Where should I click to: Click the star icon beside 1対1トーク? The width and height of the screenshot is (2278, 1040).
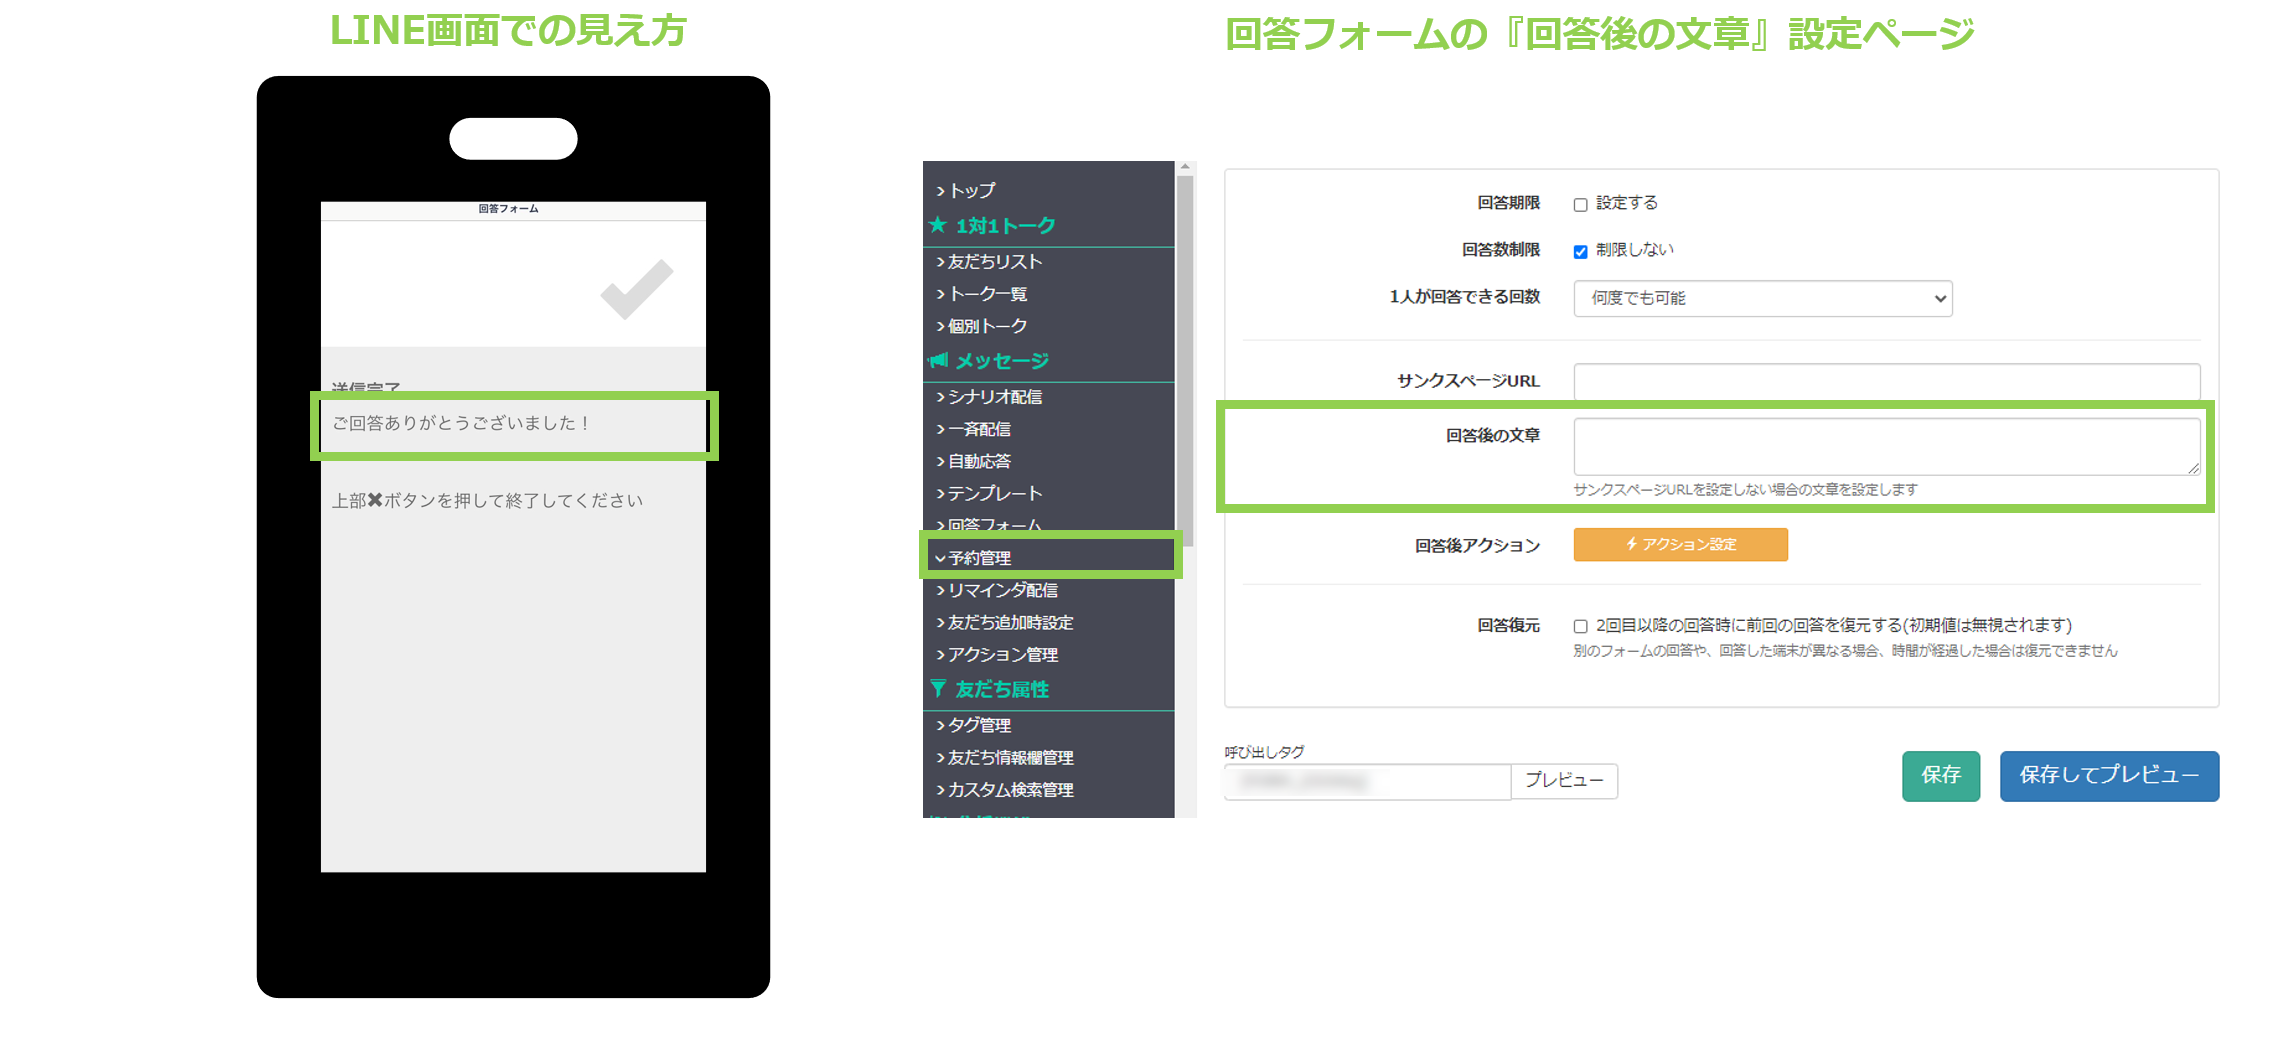coord(938,225)
